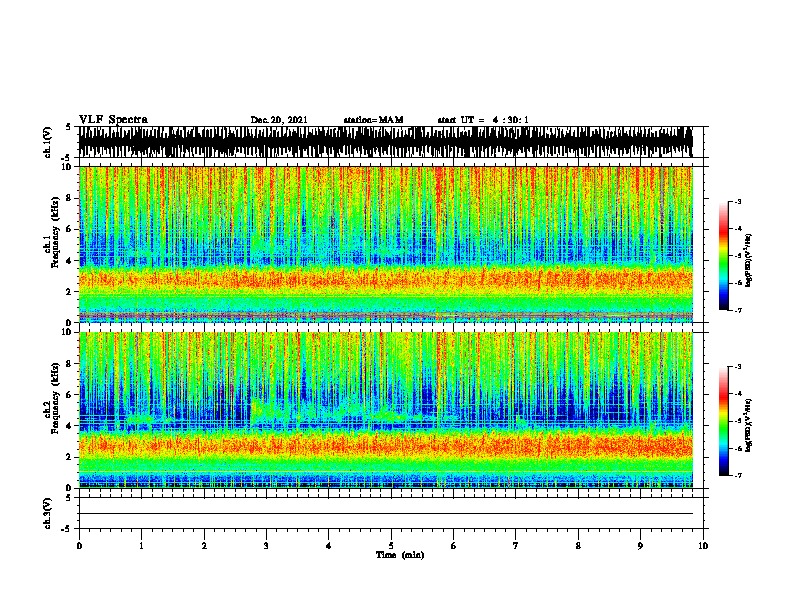Click the flat ch.3 voltage trace line
Screen dimensions: 792x612
[386, 514]
